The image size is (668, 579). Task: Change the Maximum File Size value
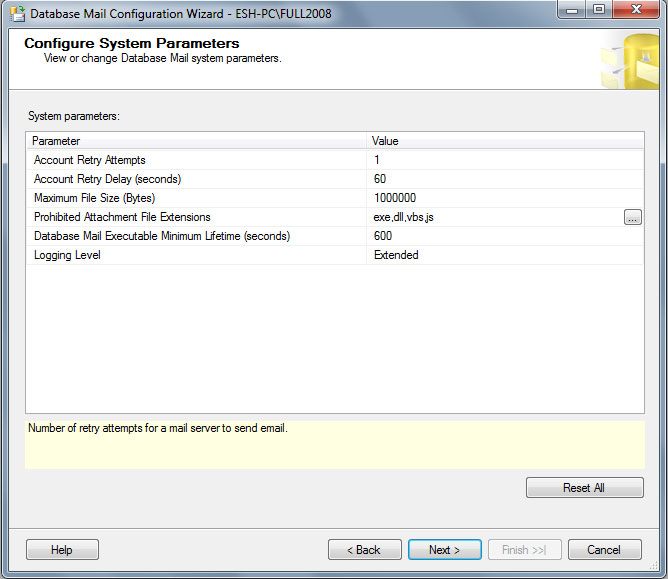click(x=500, y=198)
